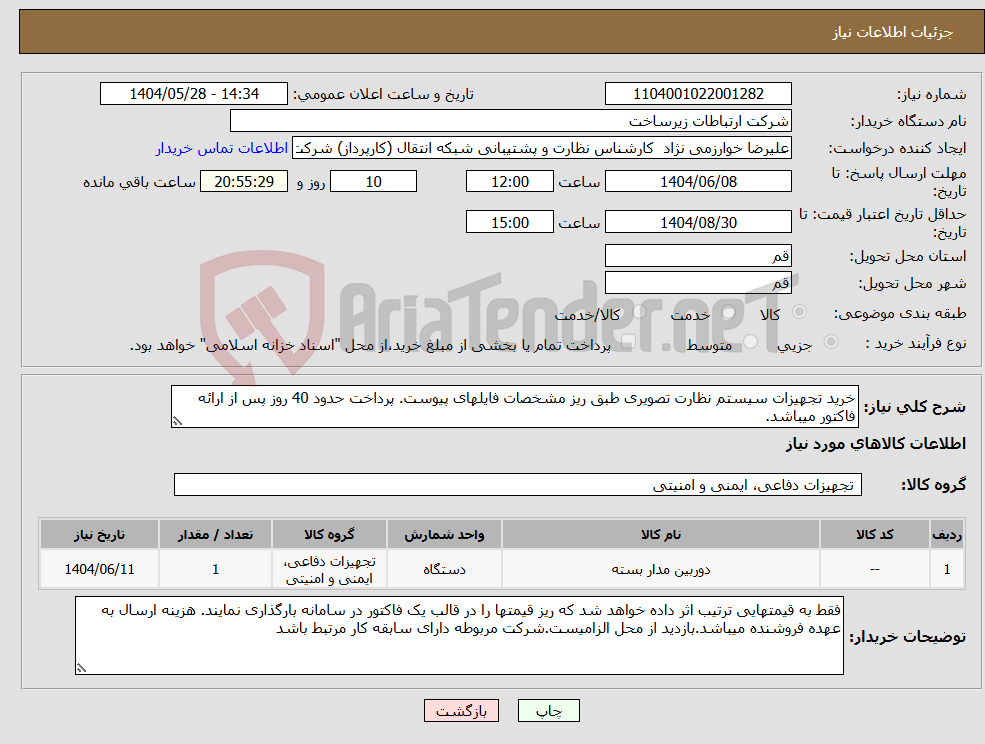Click the price validity time 15:00
The image size is (985, 744).
tap(509, 222)
